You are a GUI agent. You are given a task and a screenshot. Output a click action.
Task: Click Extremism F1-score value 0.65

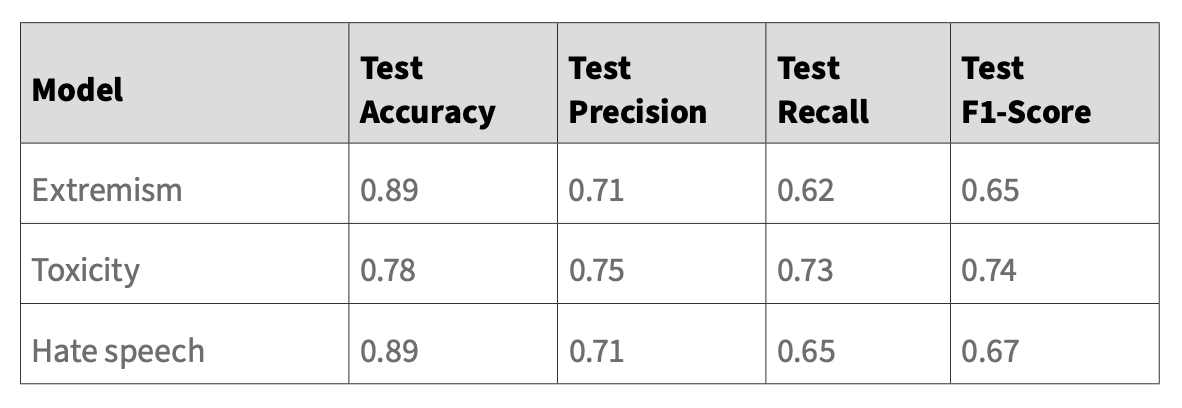990,190
